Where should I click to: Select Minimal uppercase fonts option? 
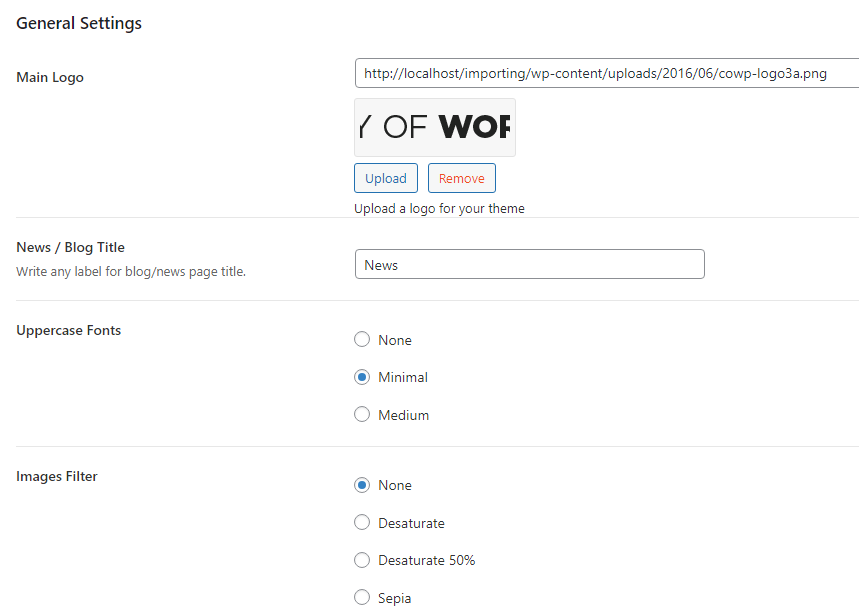(362, 377)
